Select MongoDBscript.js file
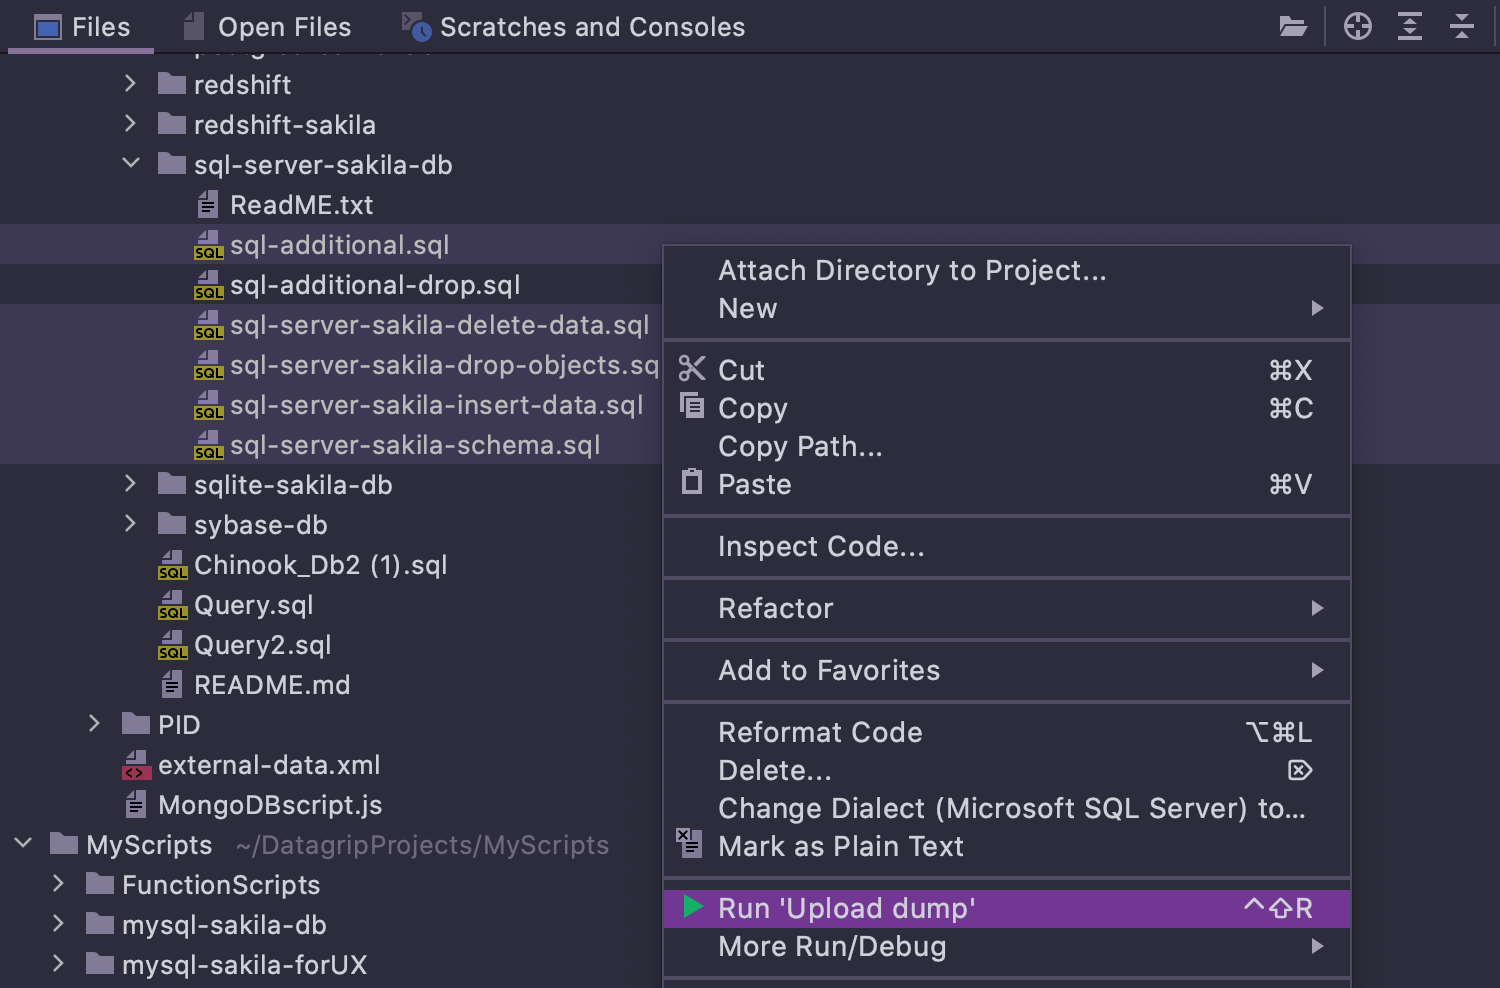 pyautogui.click(x=270, y=805)
